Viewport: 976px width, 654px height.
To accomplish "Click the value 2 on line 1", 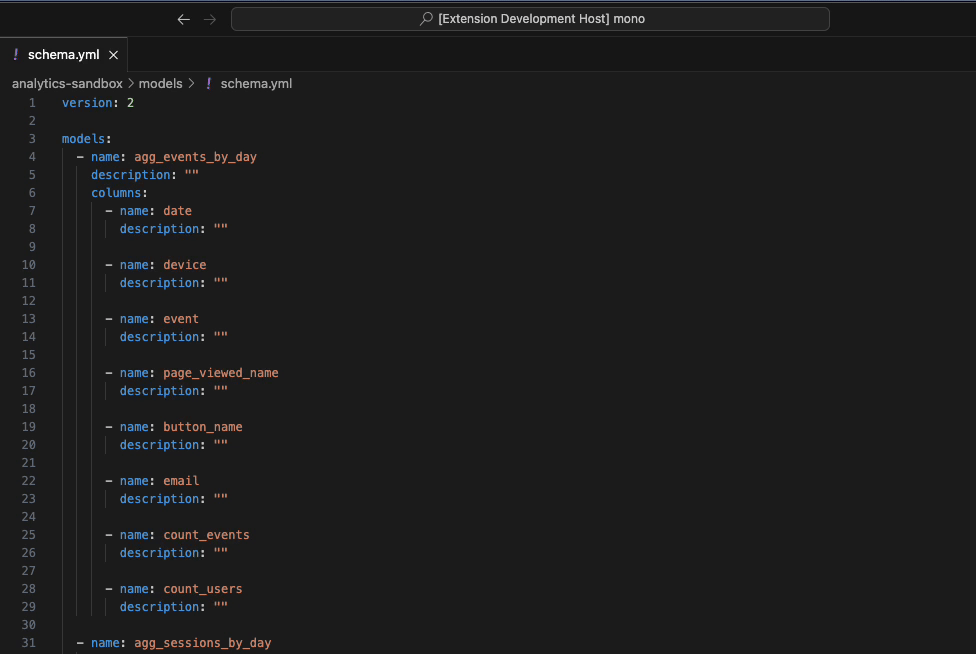I will click(130, 103).
